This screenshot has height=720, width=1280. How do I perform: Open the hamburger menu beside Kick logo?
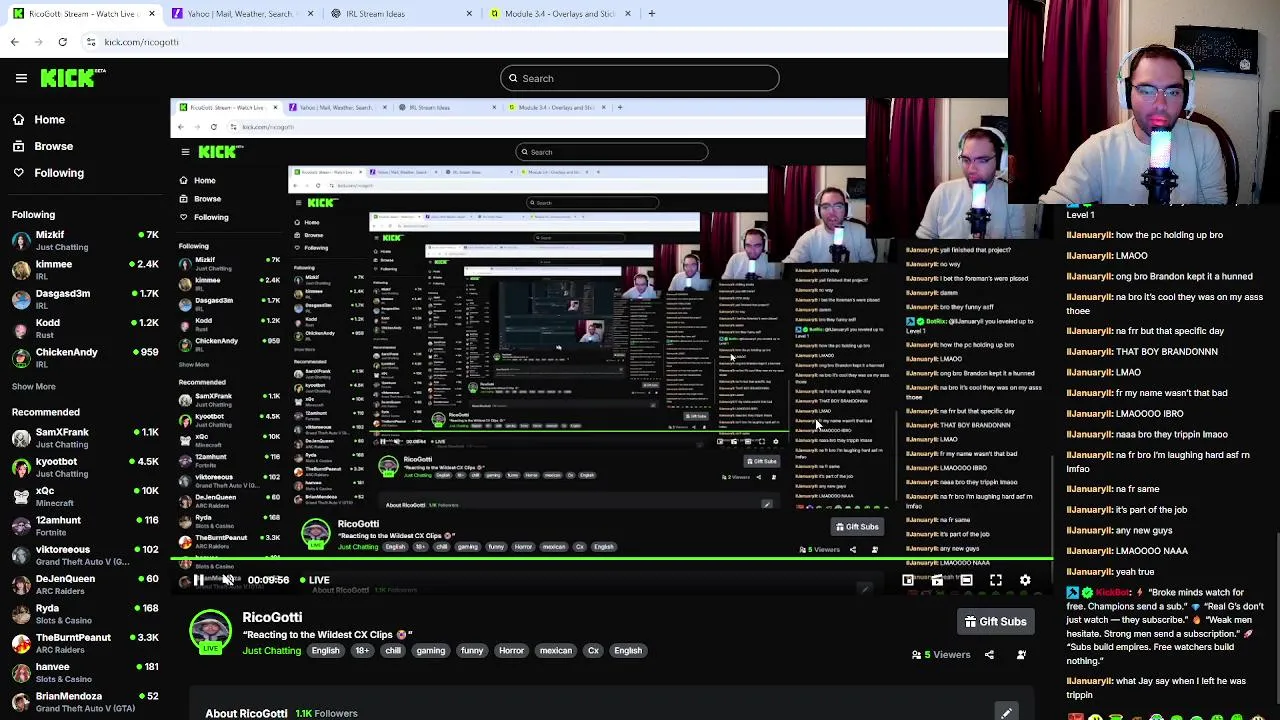click(x=21, y=78)
